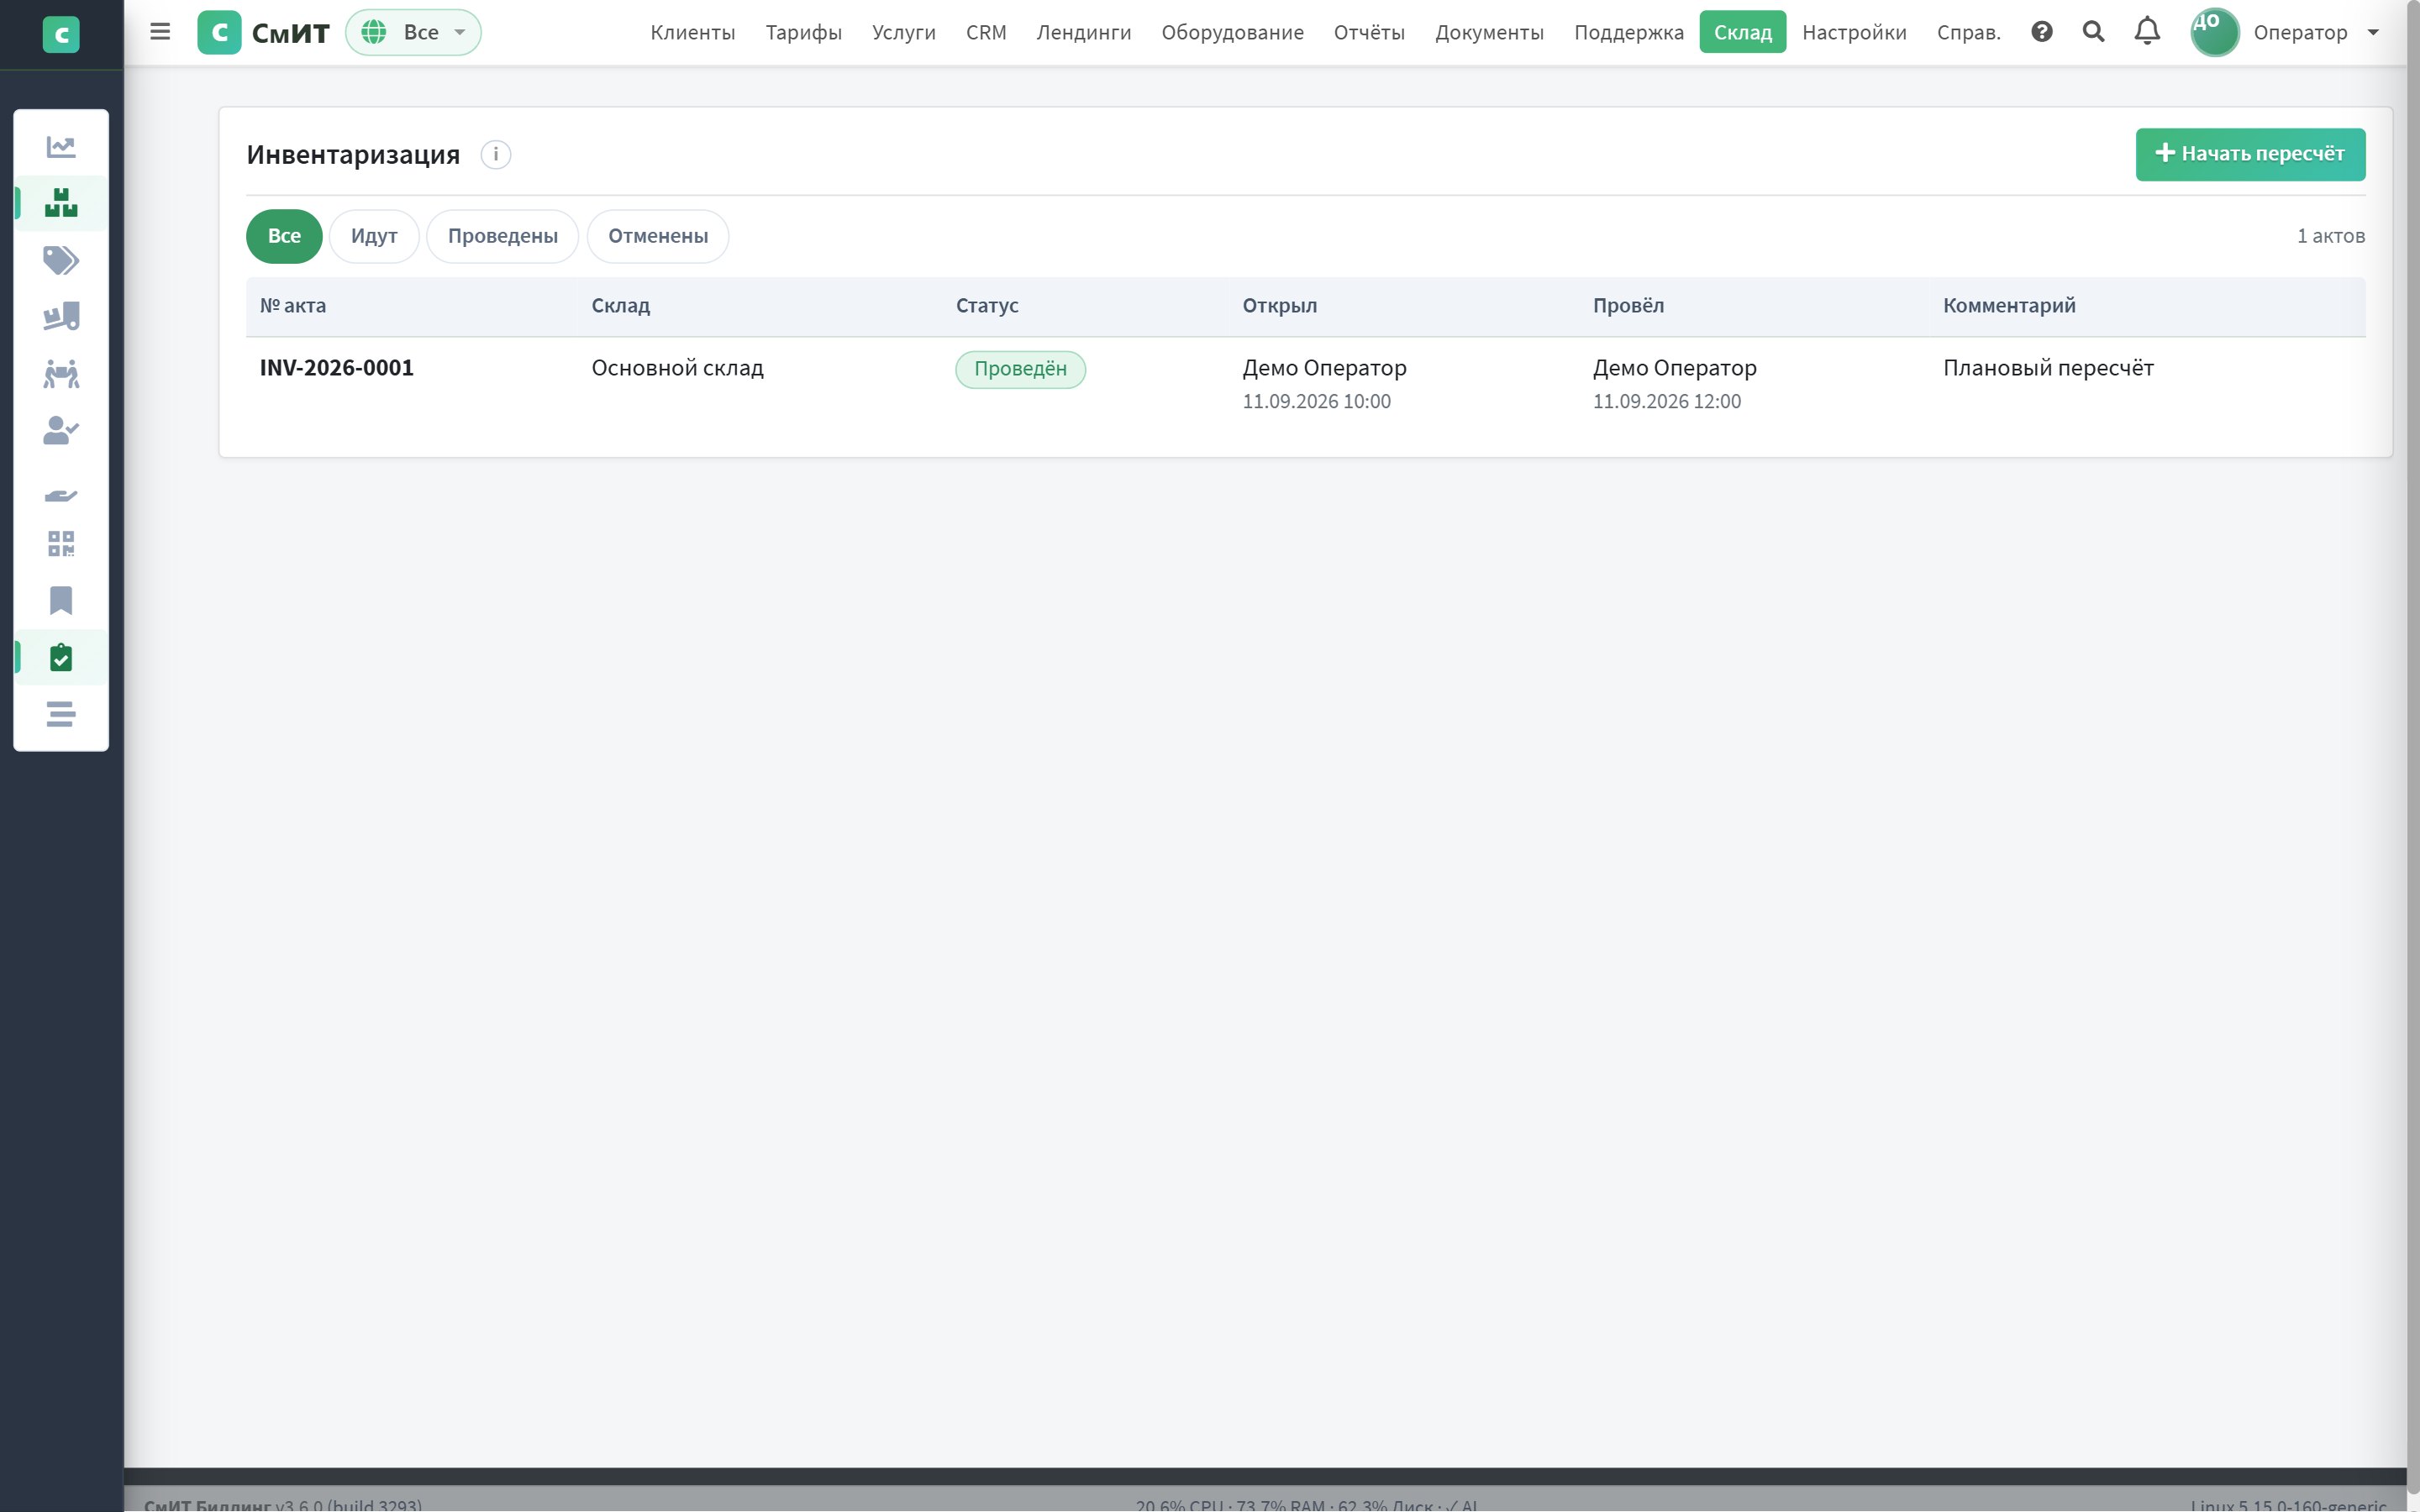Select the clipboard check inventory sidebar icon
Screen dimensions: 2420x1512
coord(61,658)
